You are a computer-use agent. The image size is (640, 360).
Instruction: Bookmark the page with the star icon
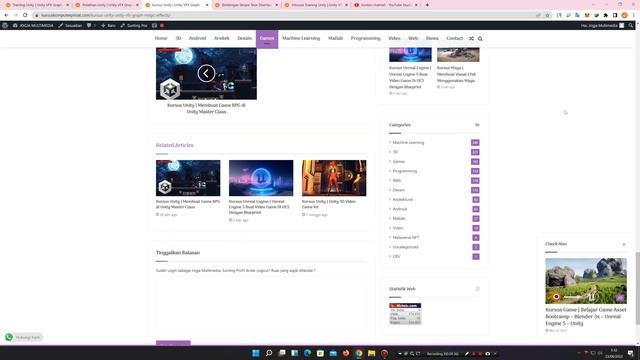click(547, 15)
